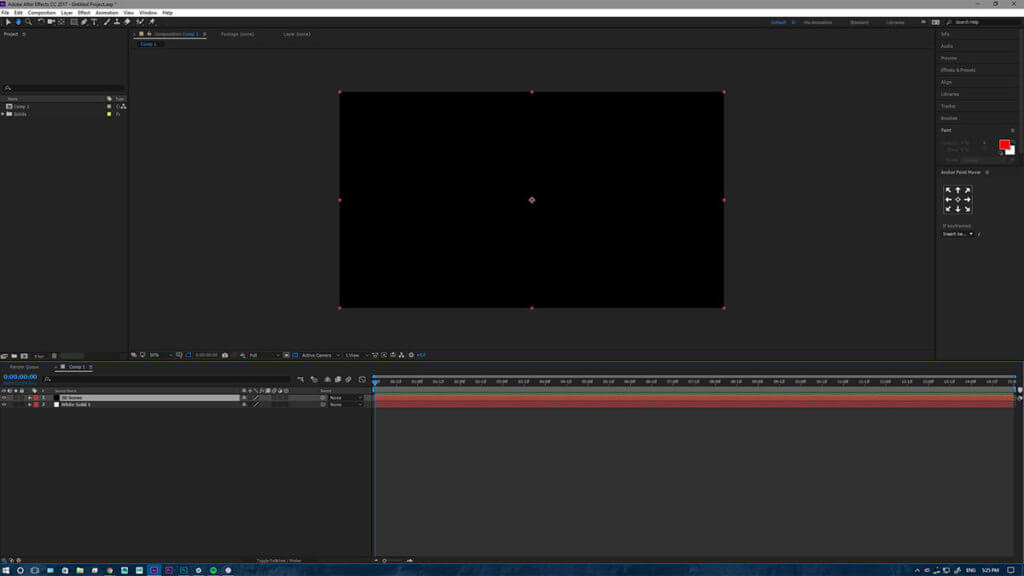The image size is (1024, 576).
Task: Hide the White Solid 1 layer
Action: point(4,405)
